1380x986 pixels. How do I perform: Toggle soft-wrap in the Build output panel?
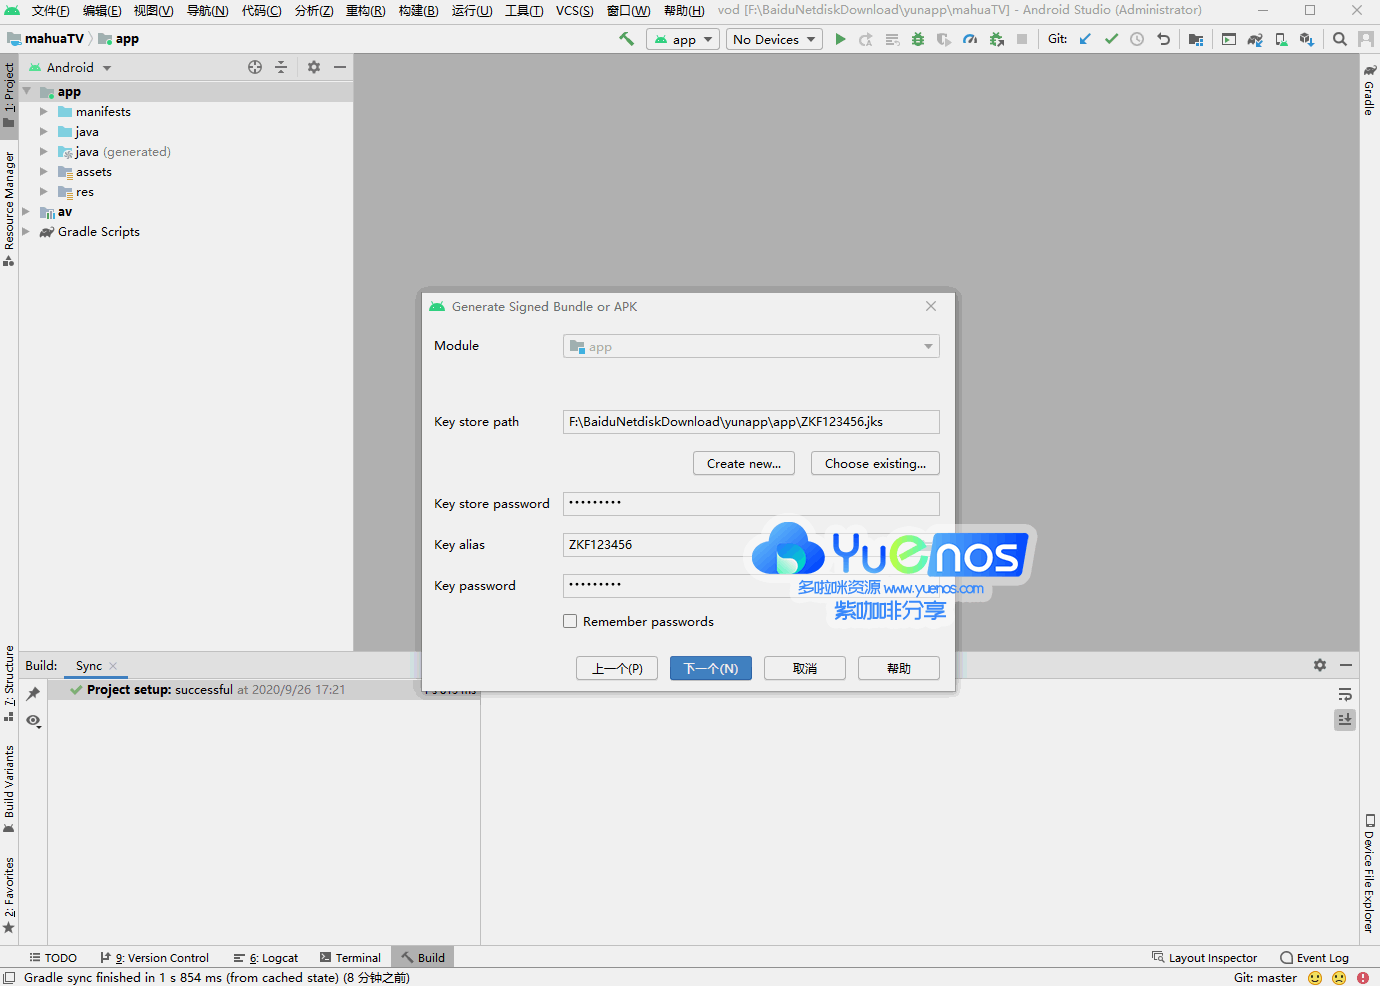(1345, 693)
